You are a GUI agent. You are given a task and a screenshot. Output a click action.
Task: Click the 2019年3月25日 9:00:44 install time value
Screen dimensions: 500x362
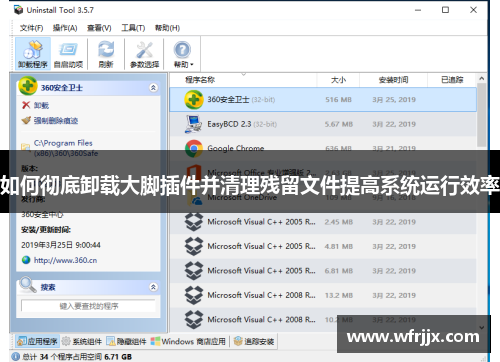click(61, 245)
